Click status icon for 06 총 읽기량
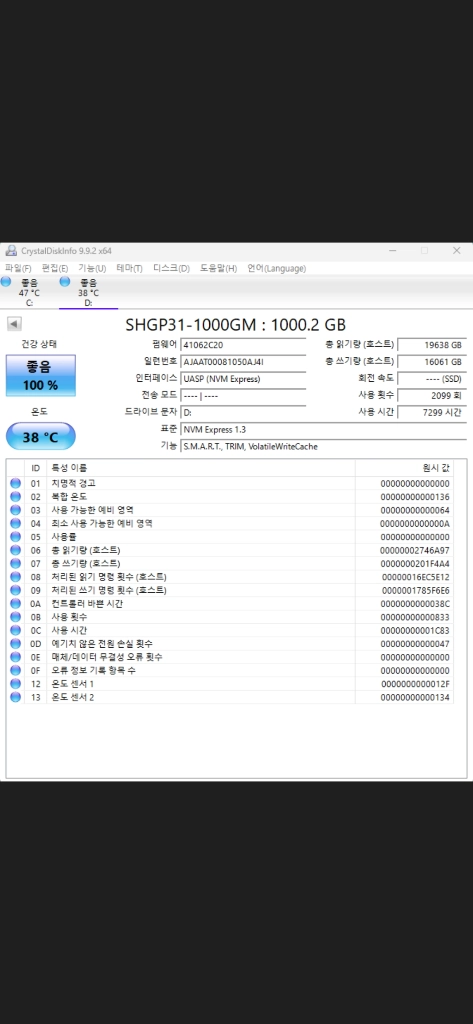The image size is (473, 1024). pyautogui.click(x=16, y=551)
